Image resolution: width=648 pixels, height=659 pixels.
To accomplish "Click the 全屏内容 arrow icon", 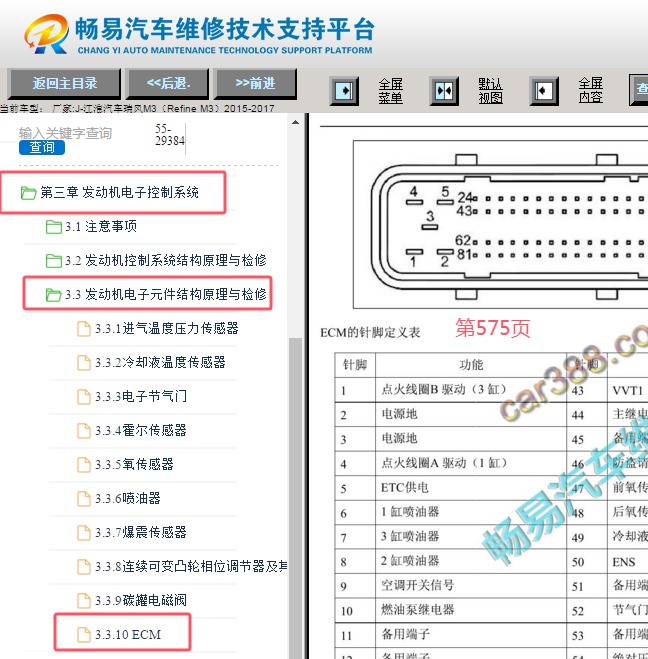I will click(x=544, y=90).
